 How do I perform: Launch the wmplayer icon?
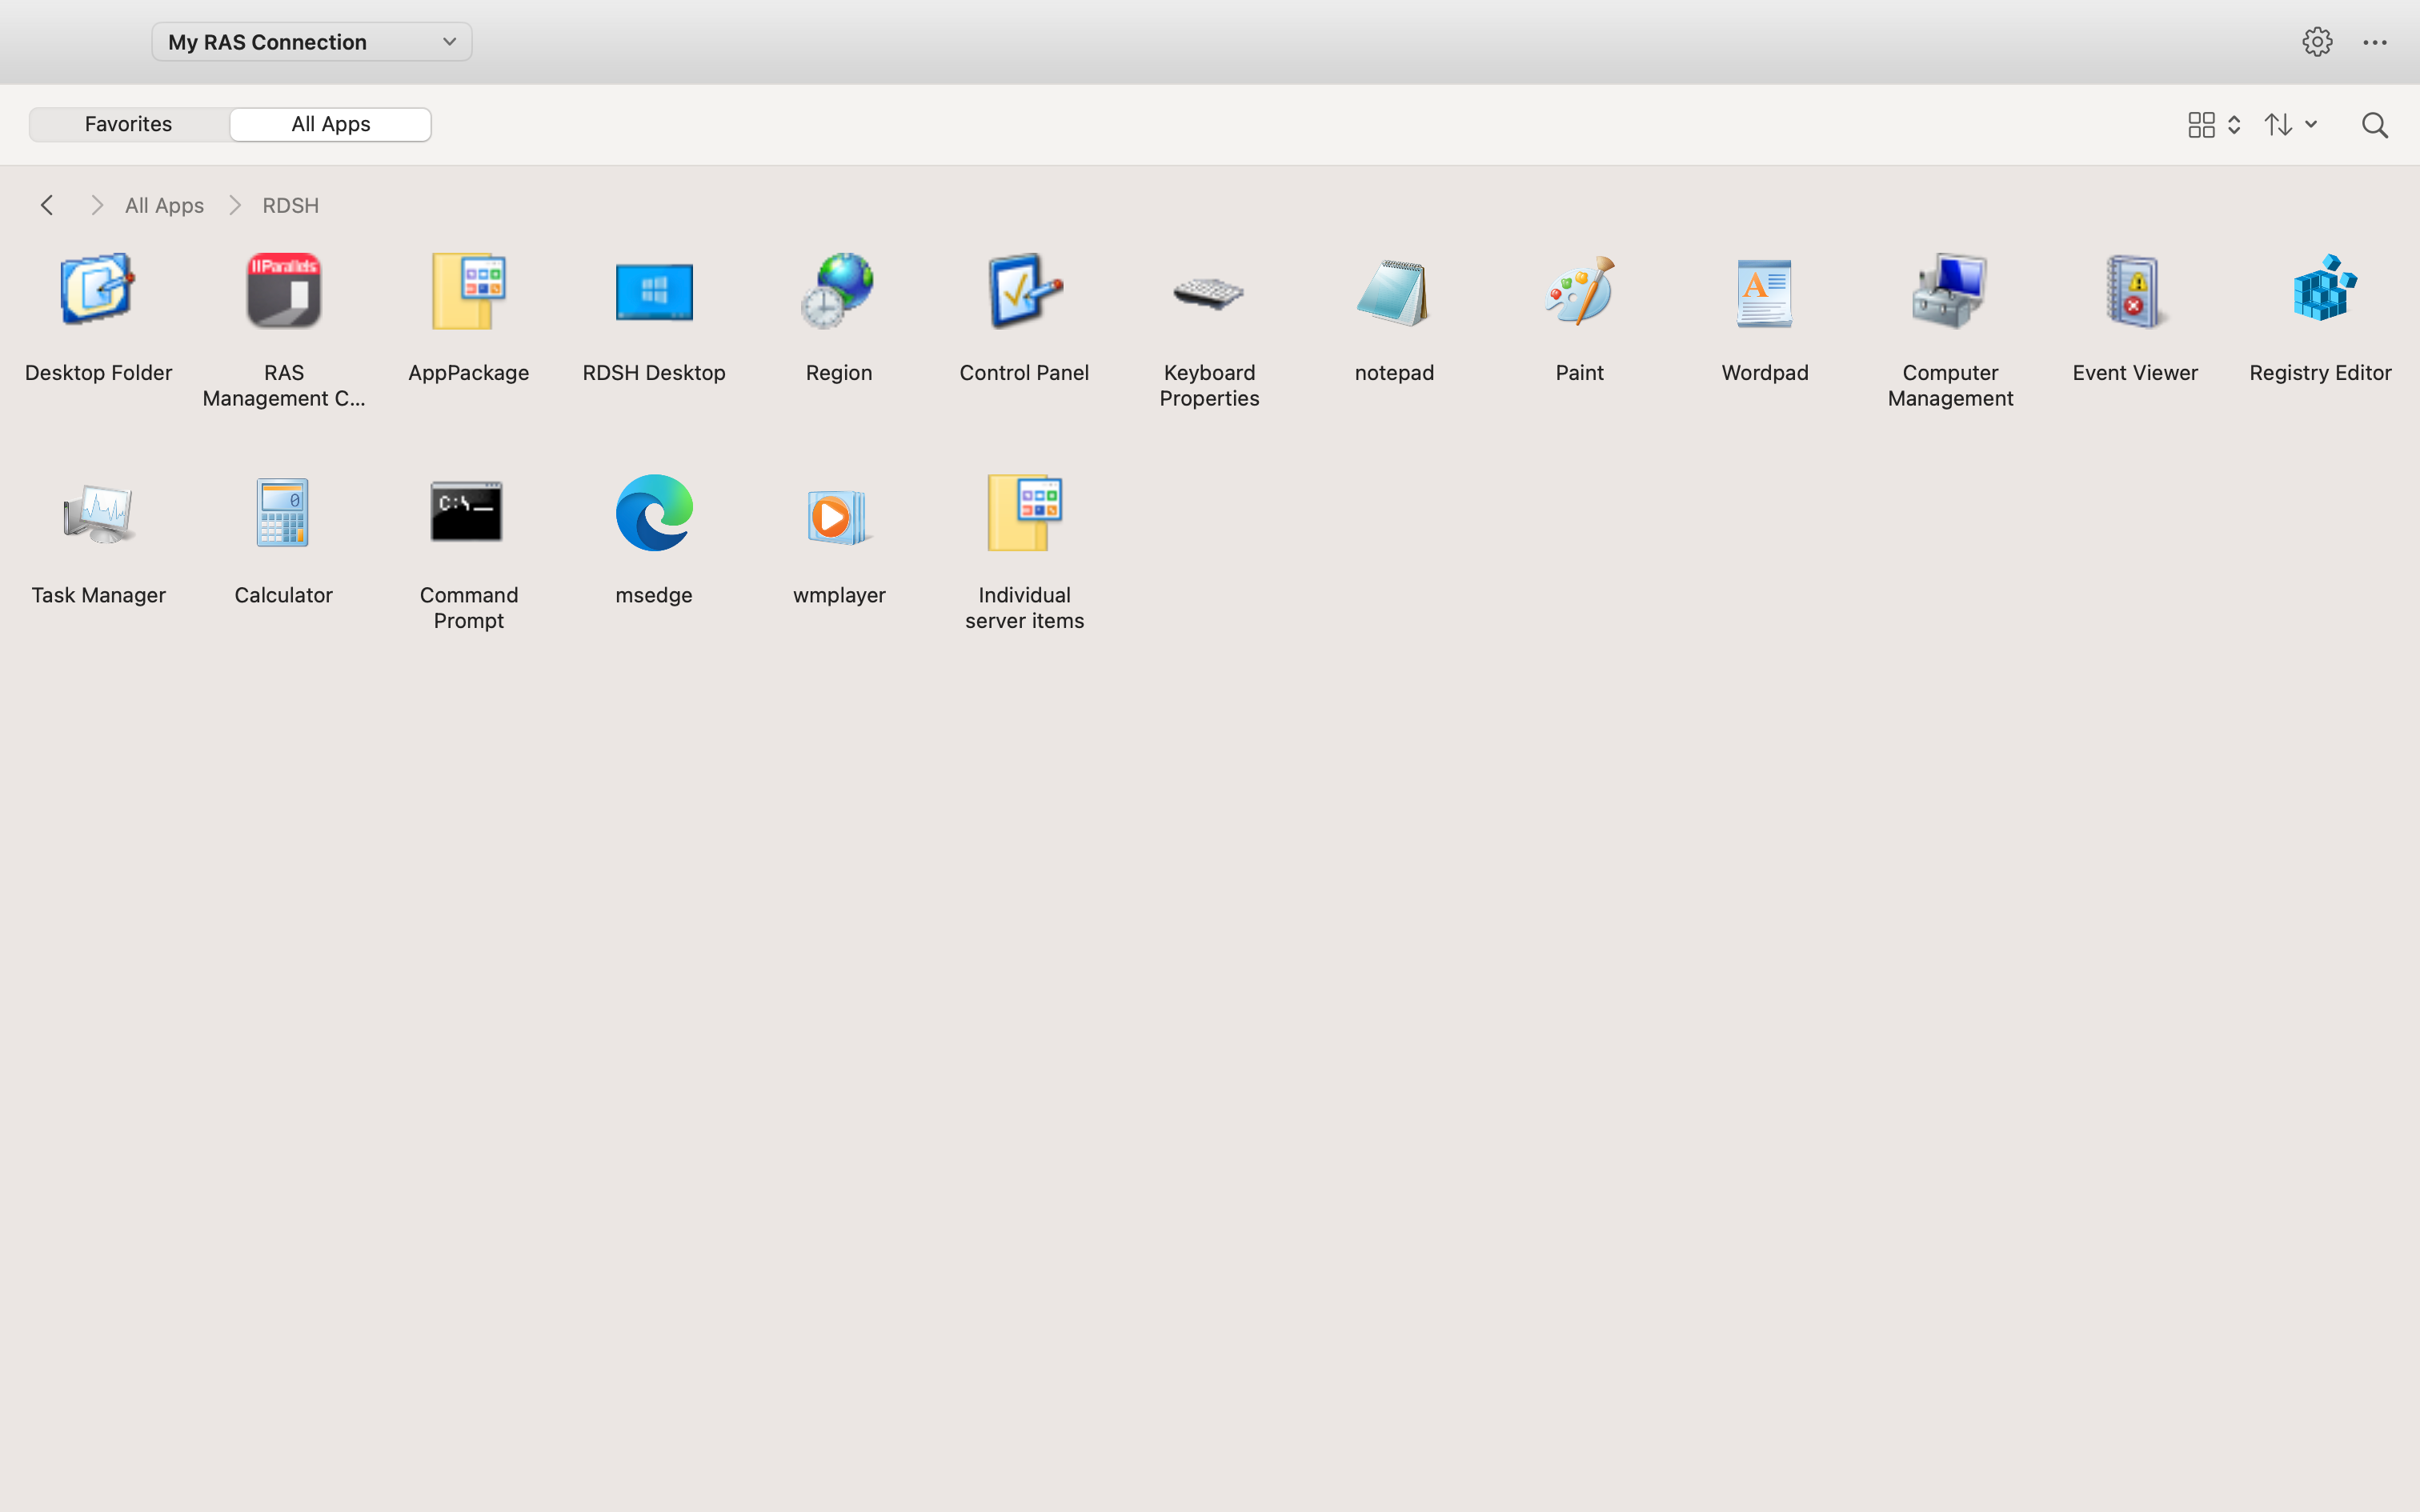839,514
